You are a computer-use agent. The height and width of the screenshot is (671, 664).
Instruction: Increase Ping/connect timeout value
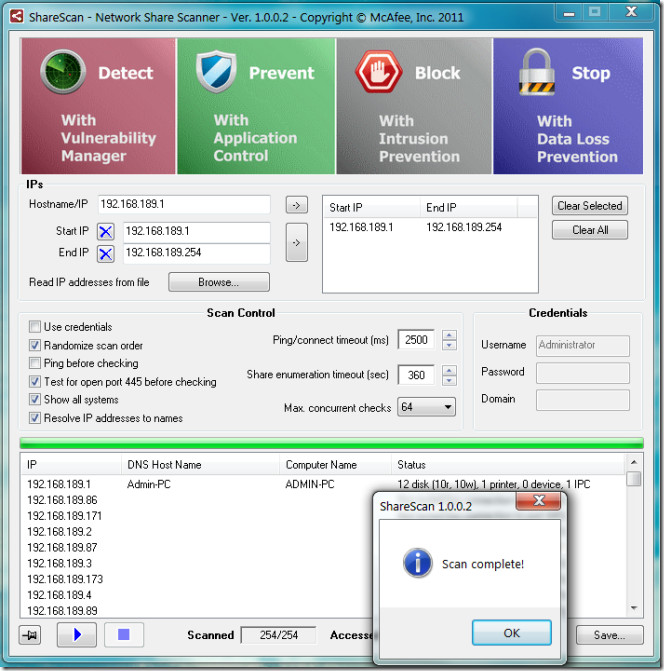pyautogui.click(x=449, y=335)
